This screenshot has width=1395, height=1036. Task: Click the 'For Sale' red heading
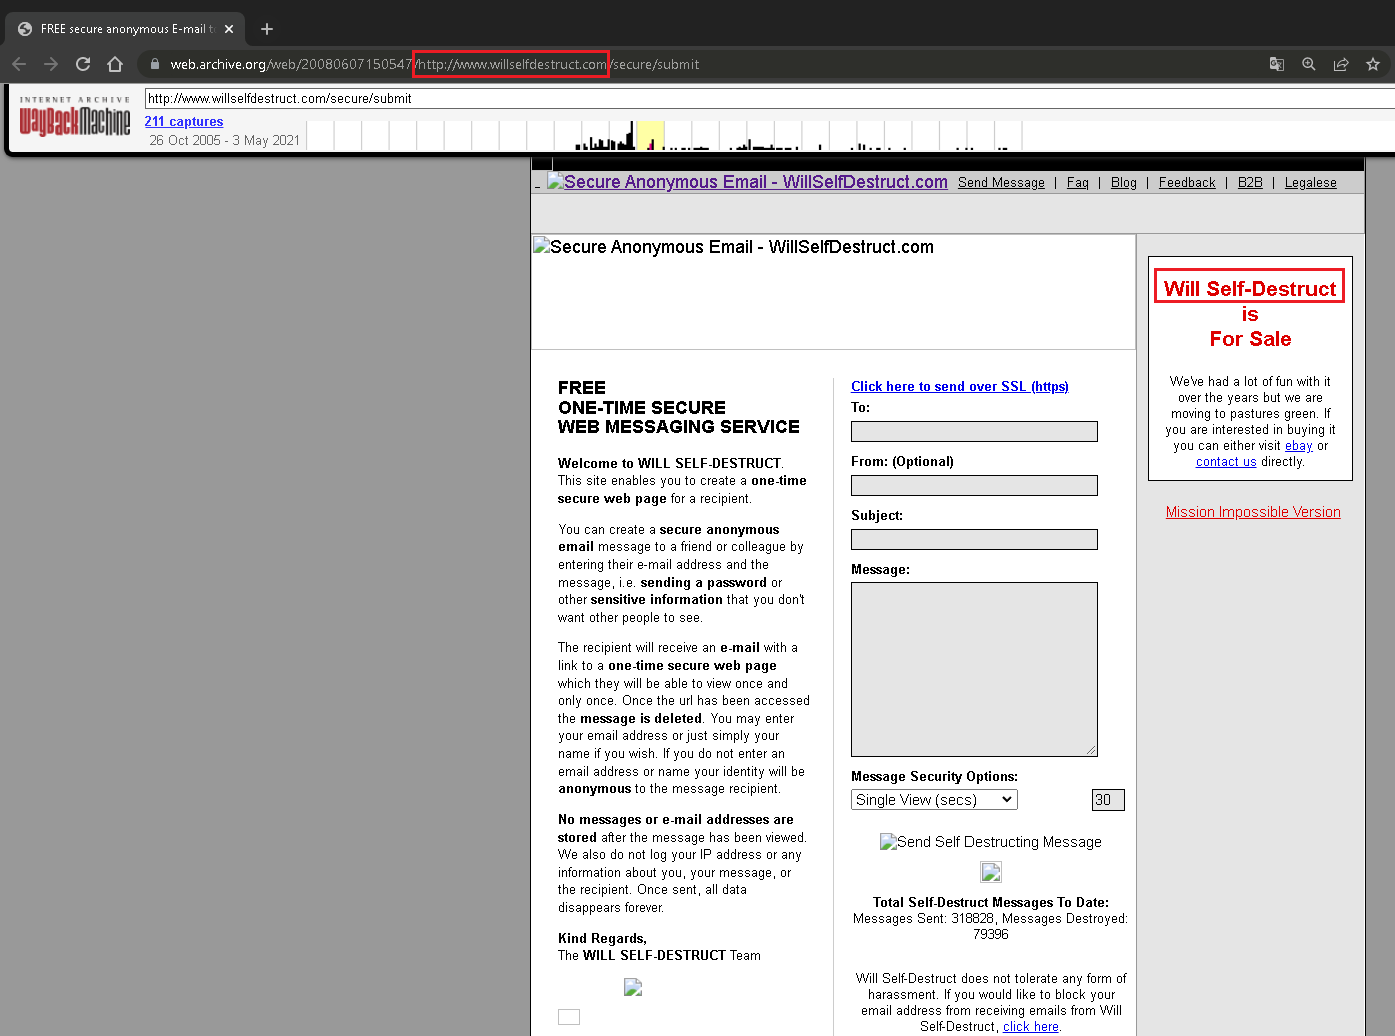1250,339
